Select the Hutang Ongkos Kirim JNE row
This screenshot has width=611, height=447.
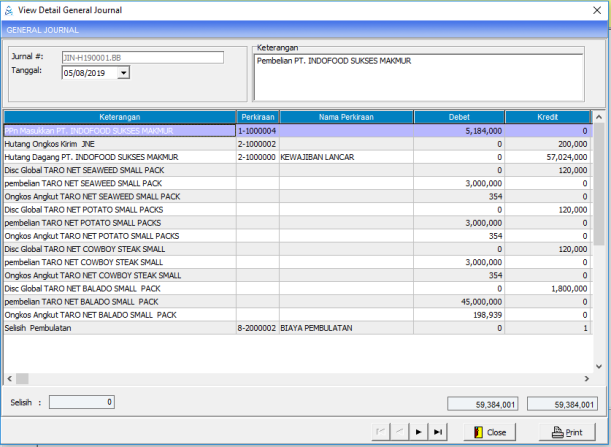pos(118,143)
